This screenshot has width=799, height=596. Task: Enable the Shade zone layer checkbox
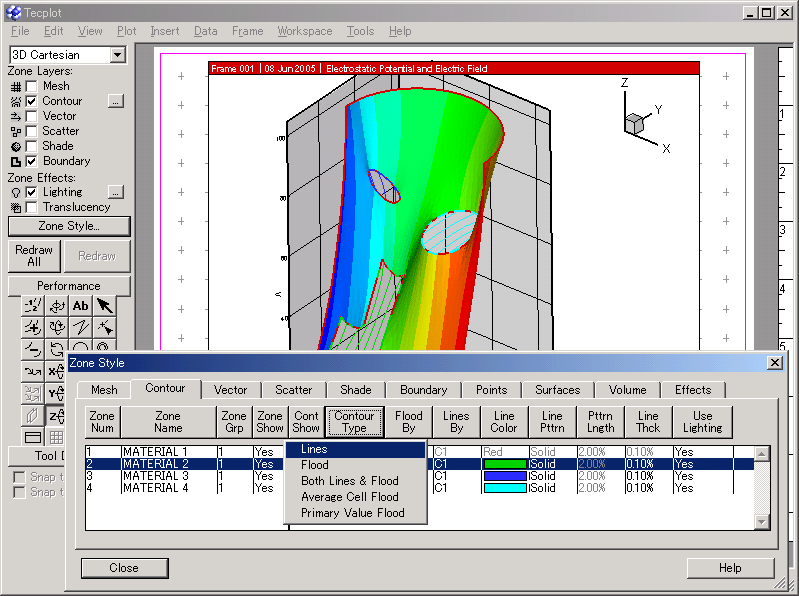32,146
